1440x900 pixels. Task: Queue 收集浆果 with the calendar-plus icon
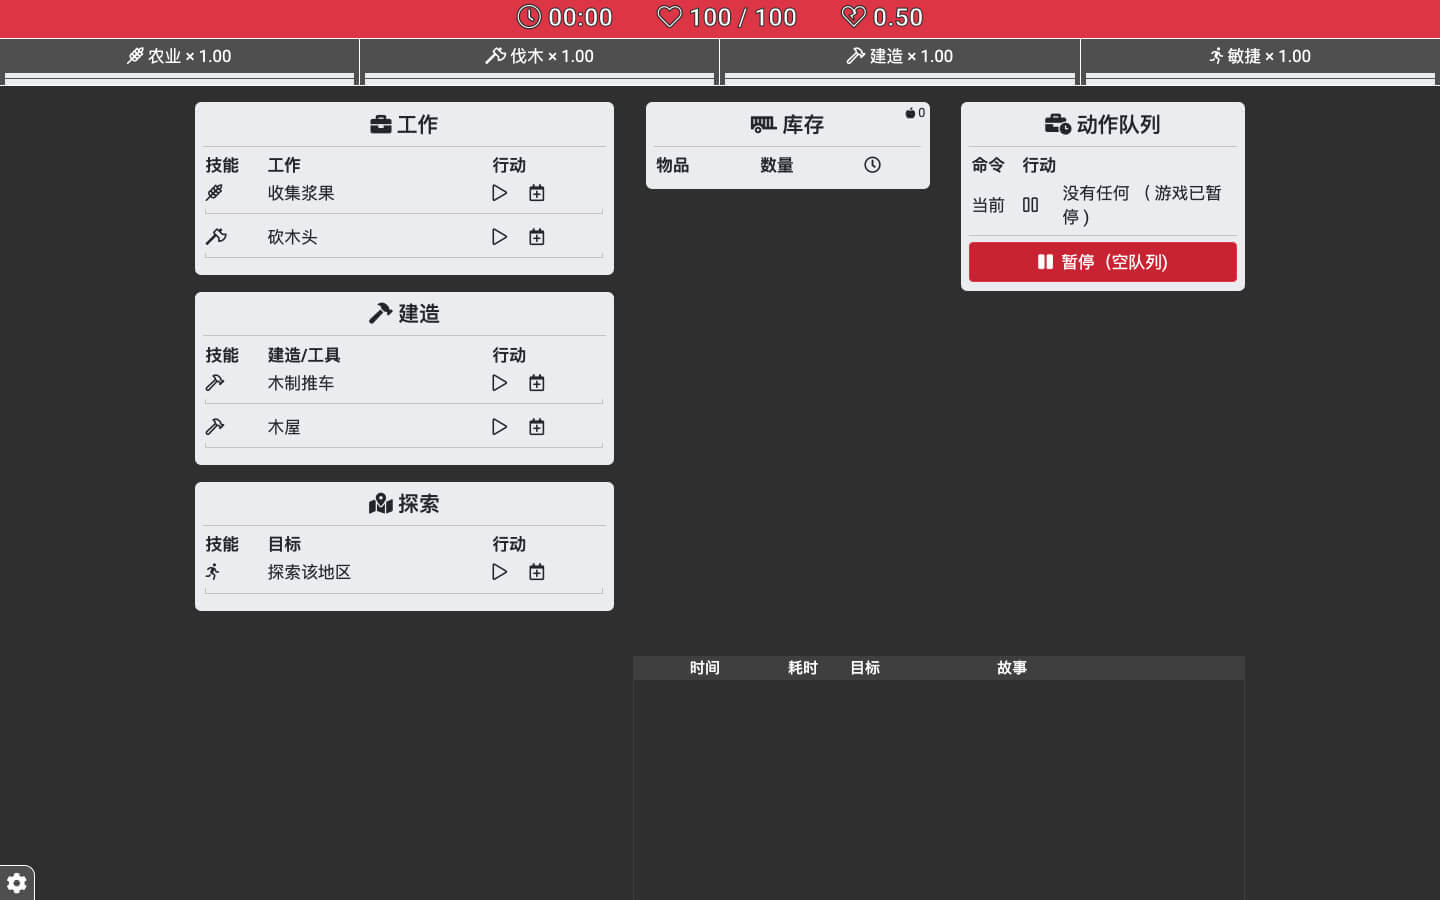[537, 193]
